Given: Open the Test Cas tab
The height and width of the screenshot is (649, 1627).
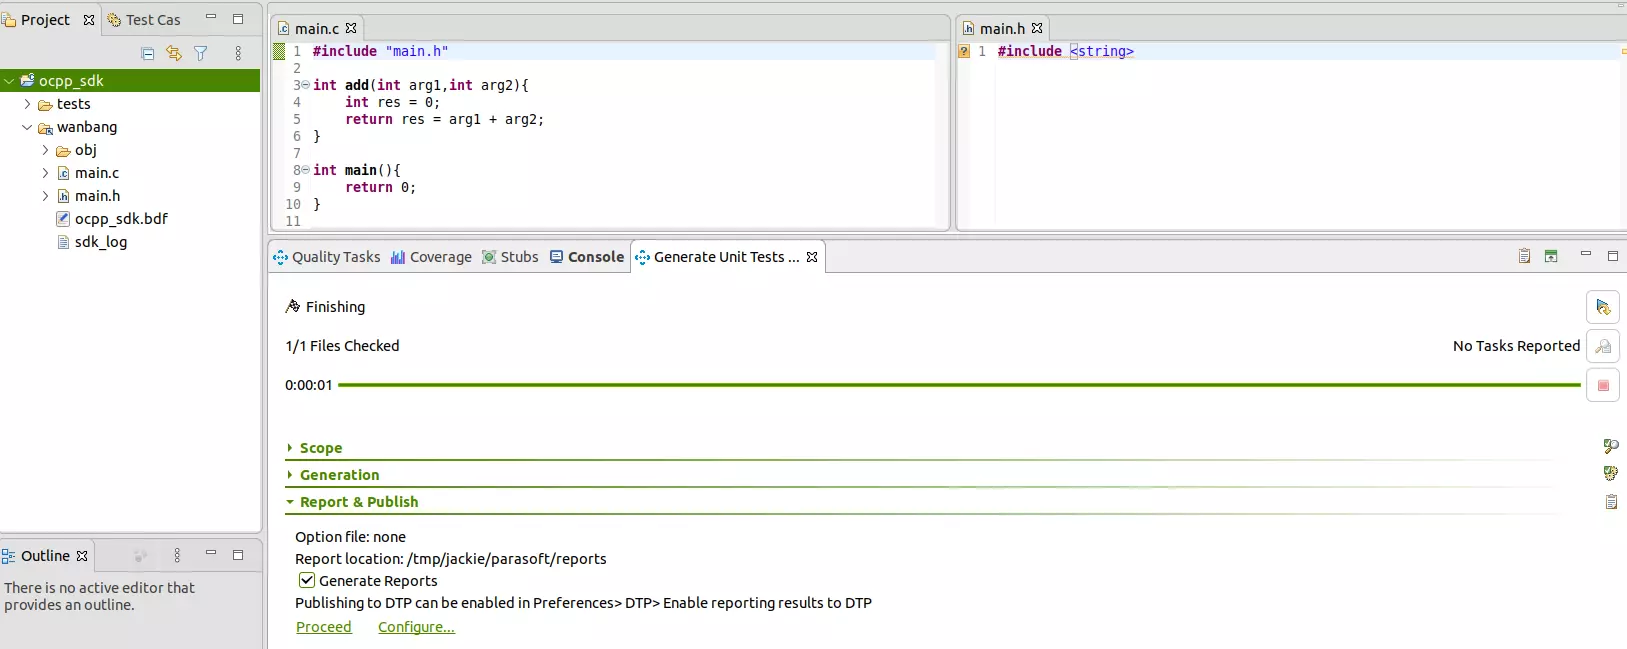Looking at the screenshot, I should tap(145, 20).
